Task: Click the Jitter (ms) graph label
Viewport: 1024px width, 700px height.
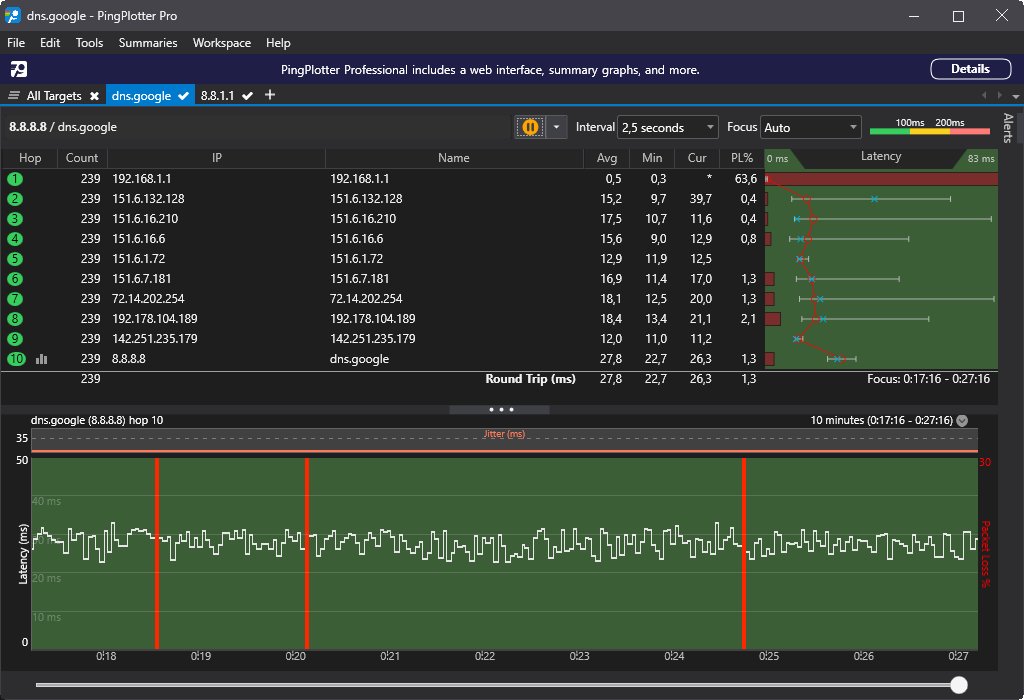Action: tap(504, 434)
